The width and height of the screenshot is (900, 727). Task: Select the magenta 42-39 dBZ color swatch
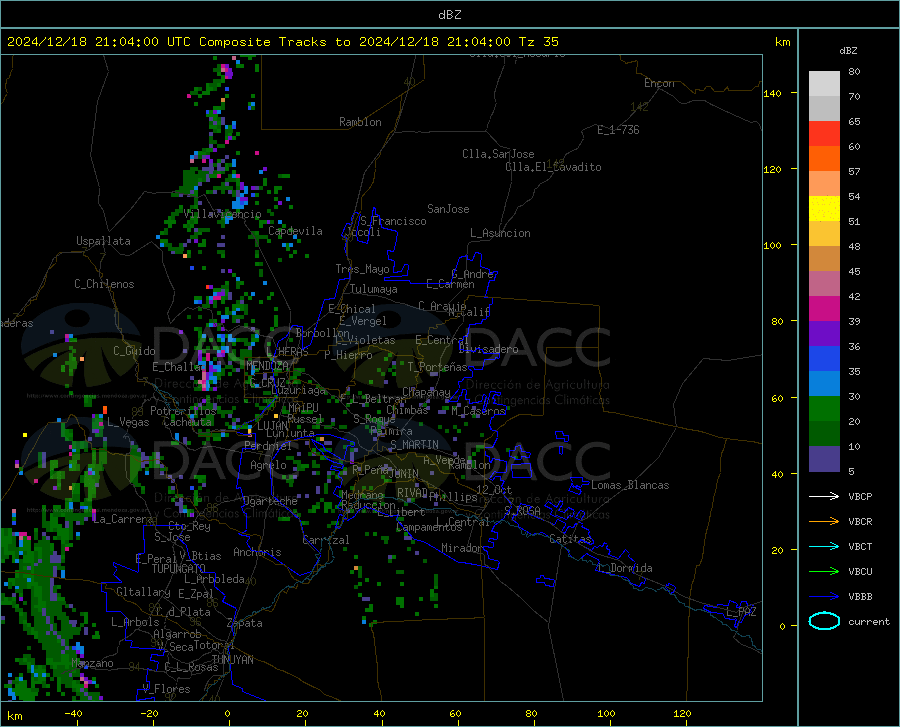point(824,309)
